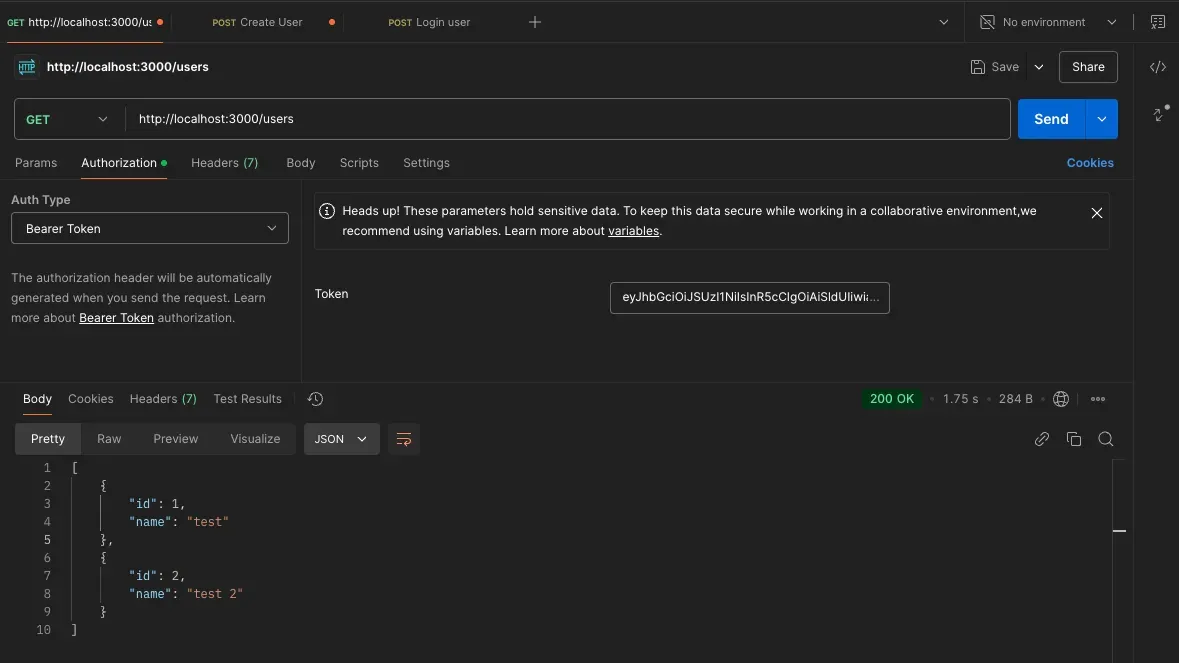
Task: Click the Token input field
Action: click(749, 297)
